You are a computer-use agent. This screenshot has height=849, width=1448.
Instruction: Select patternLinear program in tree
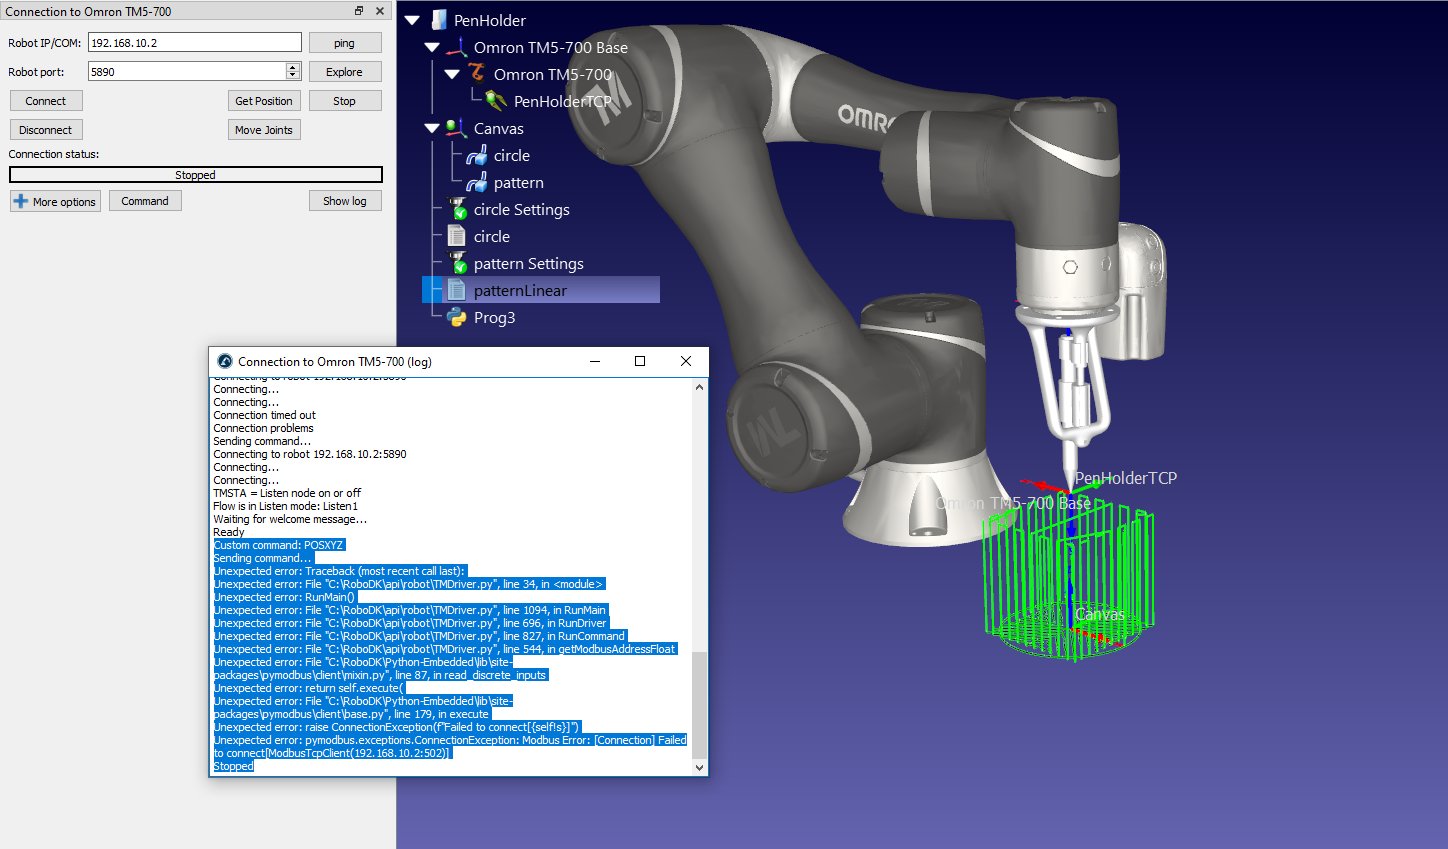click(520, 290)
